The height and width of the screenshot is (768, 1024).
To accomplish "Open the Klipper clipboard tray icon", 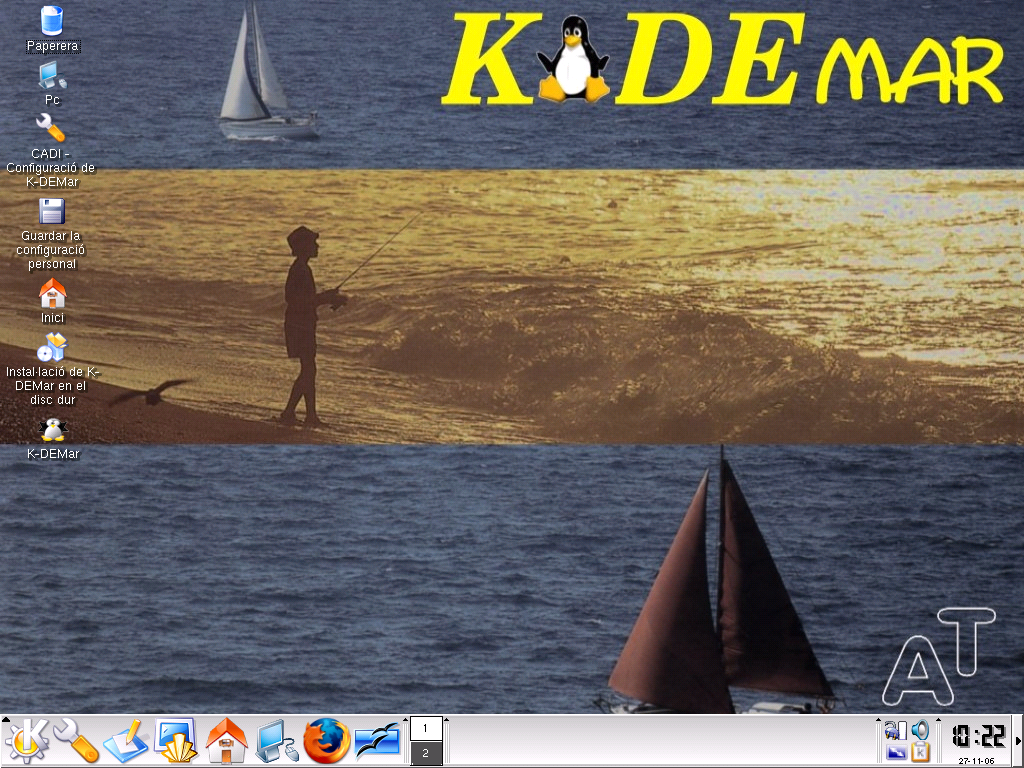I will [x=920, y=752].
